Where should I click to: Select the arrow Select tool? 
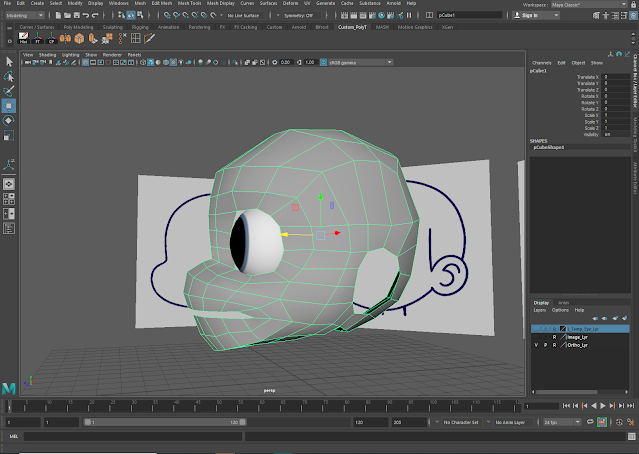coord(9,62)
